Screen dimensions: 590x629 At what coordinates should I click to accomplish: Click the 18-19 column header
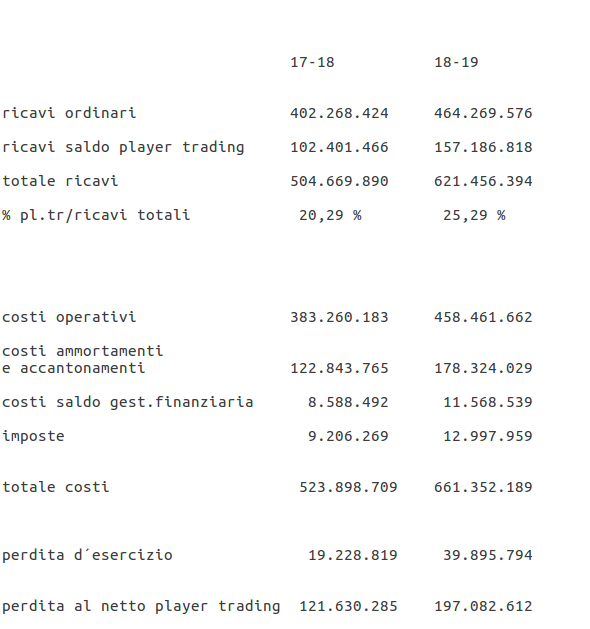456,63
